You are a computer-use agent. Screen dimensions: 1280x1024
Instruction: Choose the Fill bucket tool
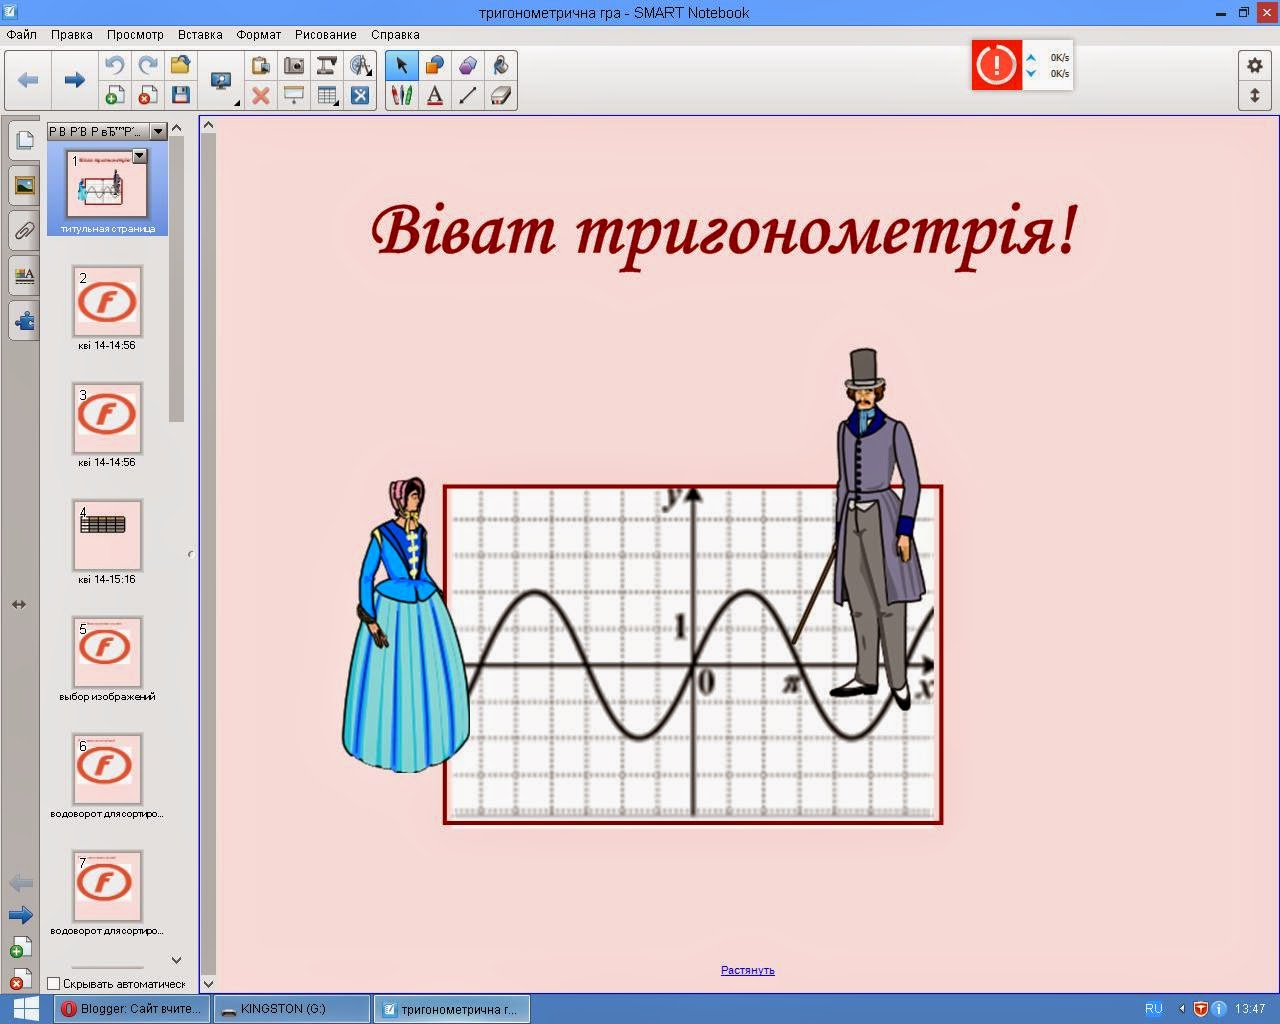[501, 66]
